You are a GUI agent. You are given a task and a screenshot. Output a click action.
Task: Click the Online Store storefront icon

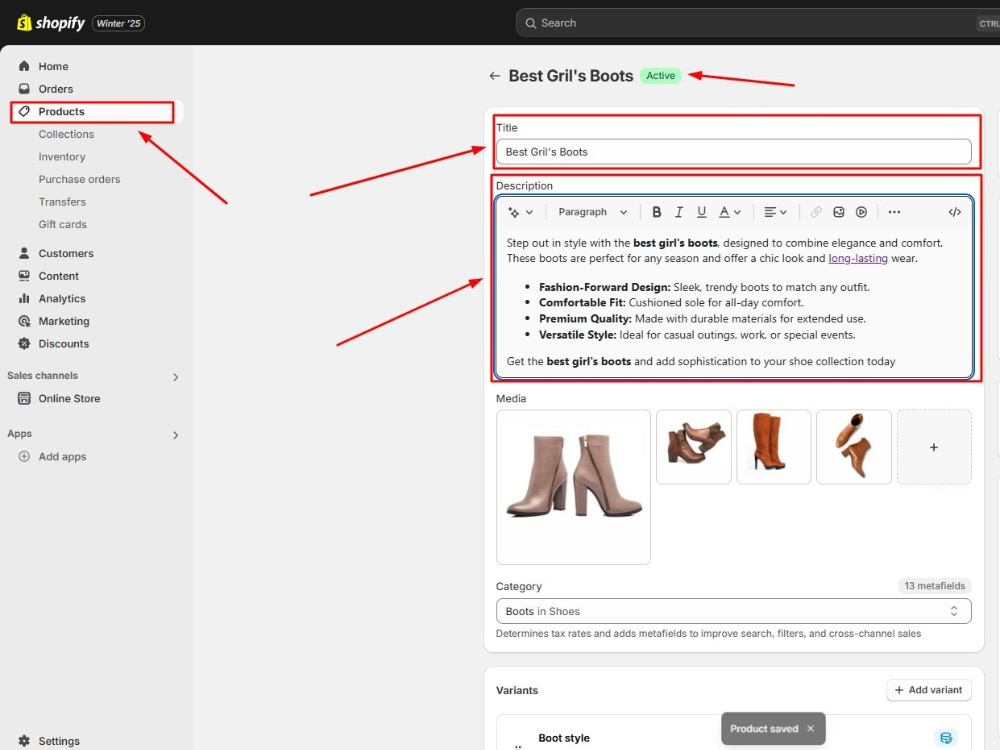click(x=24, y=399)
